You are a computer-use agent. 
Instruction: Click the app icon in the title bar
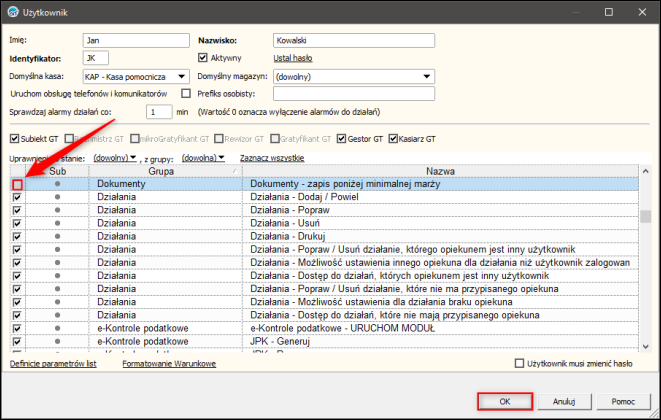pos(13,12)
